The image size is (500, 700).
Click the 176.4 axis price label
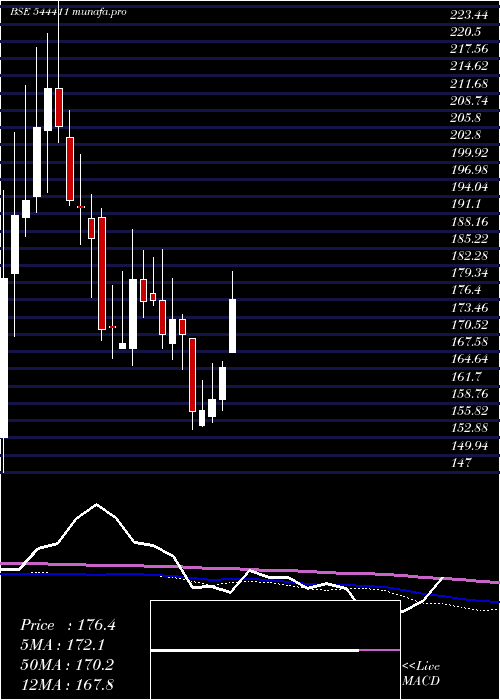(x=466, y=290)
